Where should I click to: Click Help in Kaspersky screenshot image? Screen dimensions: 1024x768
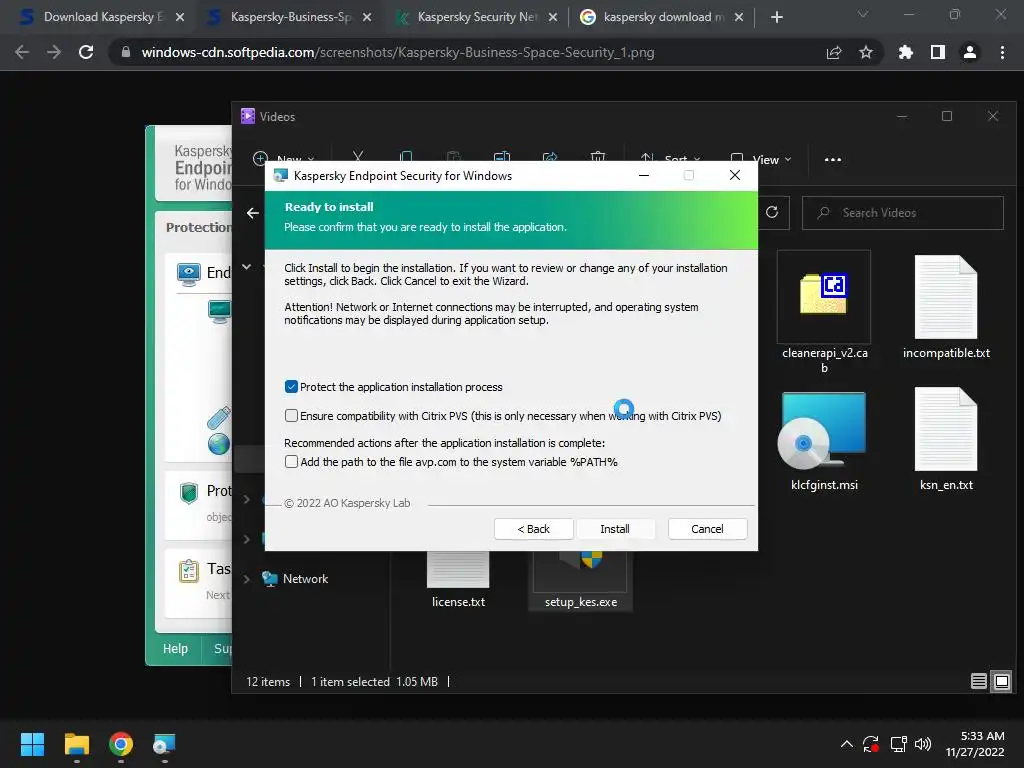(175, 648)
